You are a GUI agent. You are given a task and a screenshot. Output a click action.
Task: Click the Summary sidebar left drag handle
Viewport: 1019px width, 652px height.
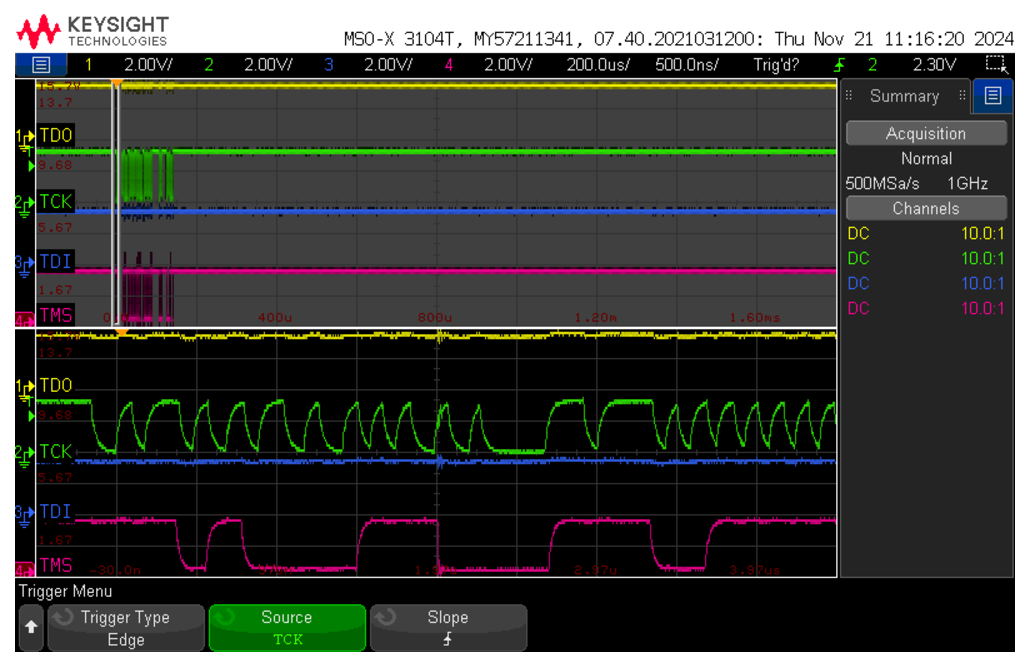tap(849, 96)
